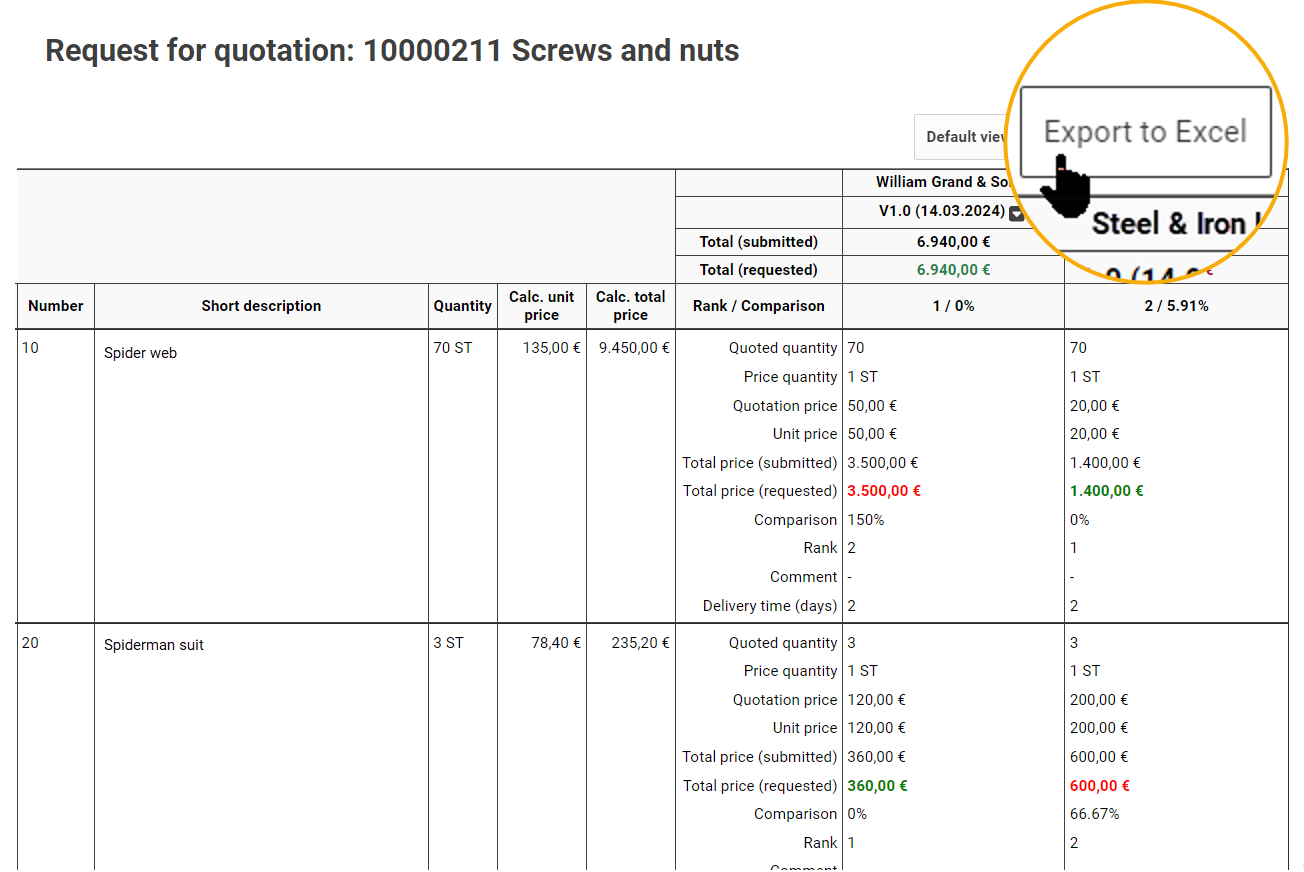Click the William Grand supplier header
This screenshot has width=1304, height=872.
point(938,182)
